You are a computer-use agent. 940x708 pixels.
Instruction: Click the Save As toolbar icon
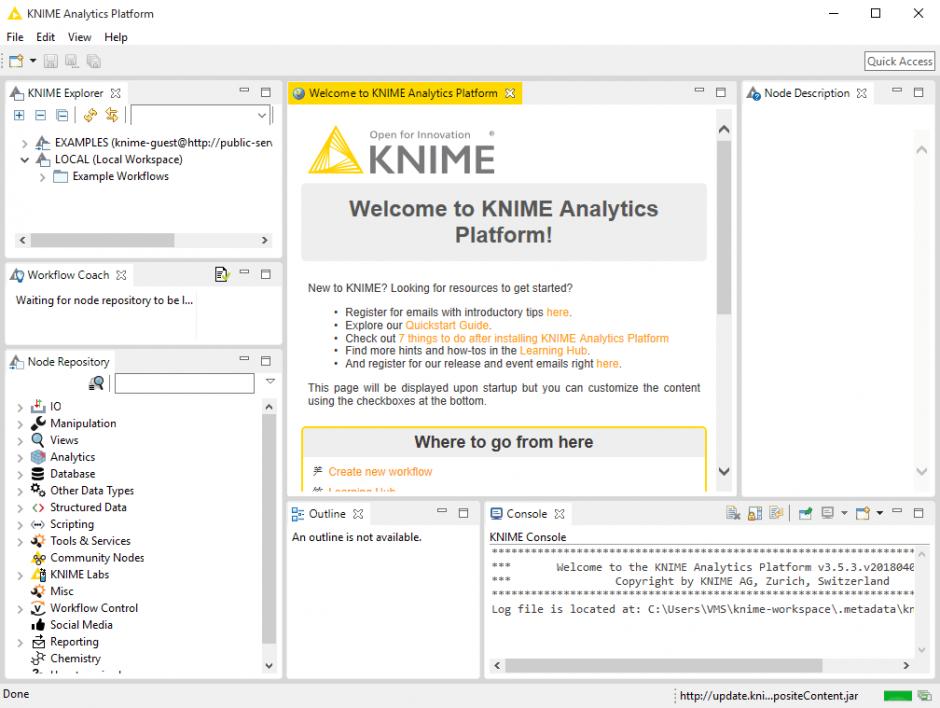click(x=71, y=61)
